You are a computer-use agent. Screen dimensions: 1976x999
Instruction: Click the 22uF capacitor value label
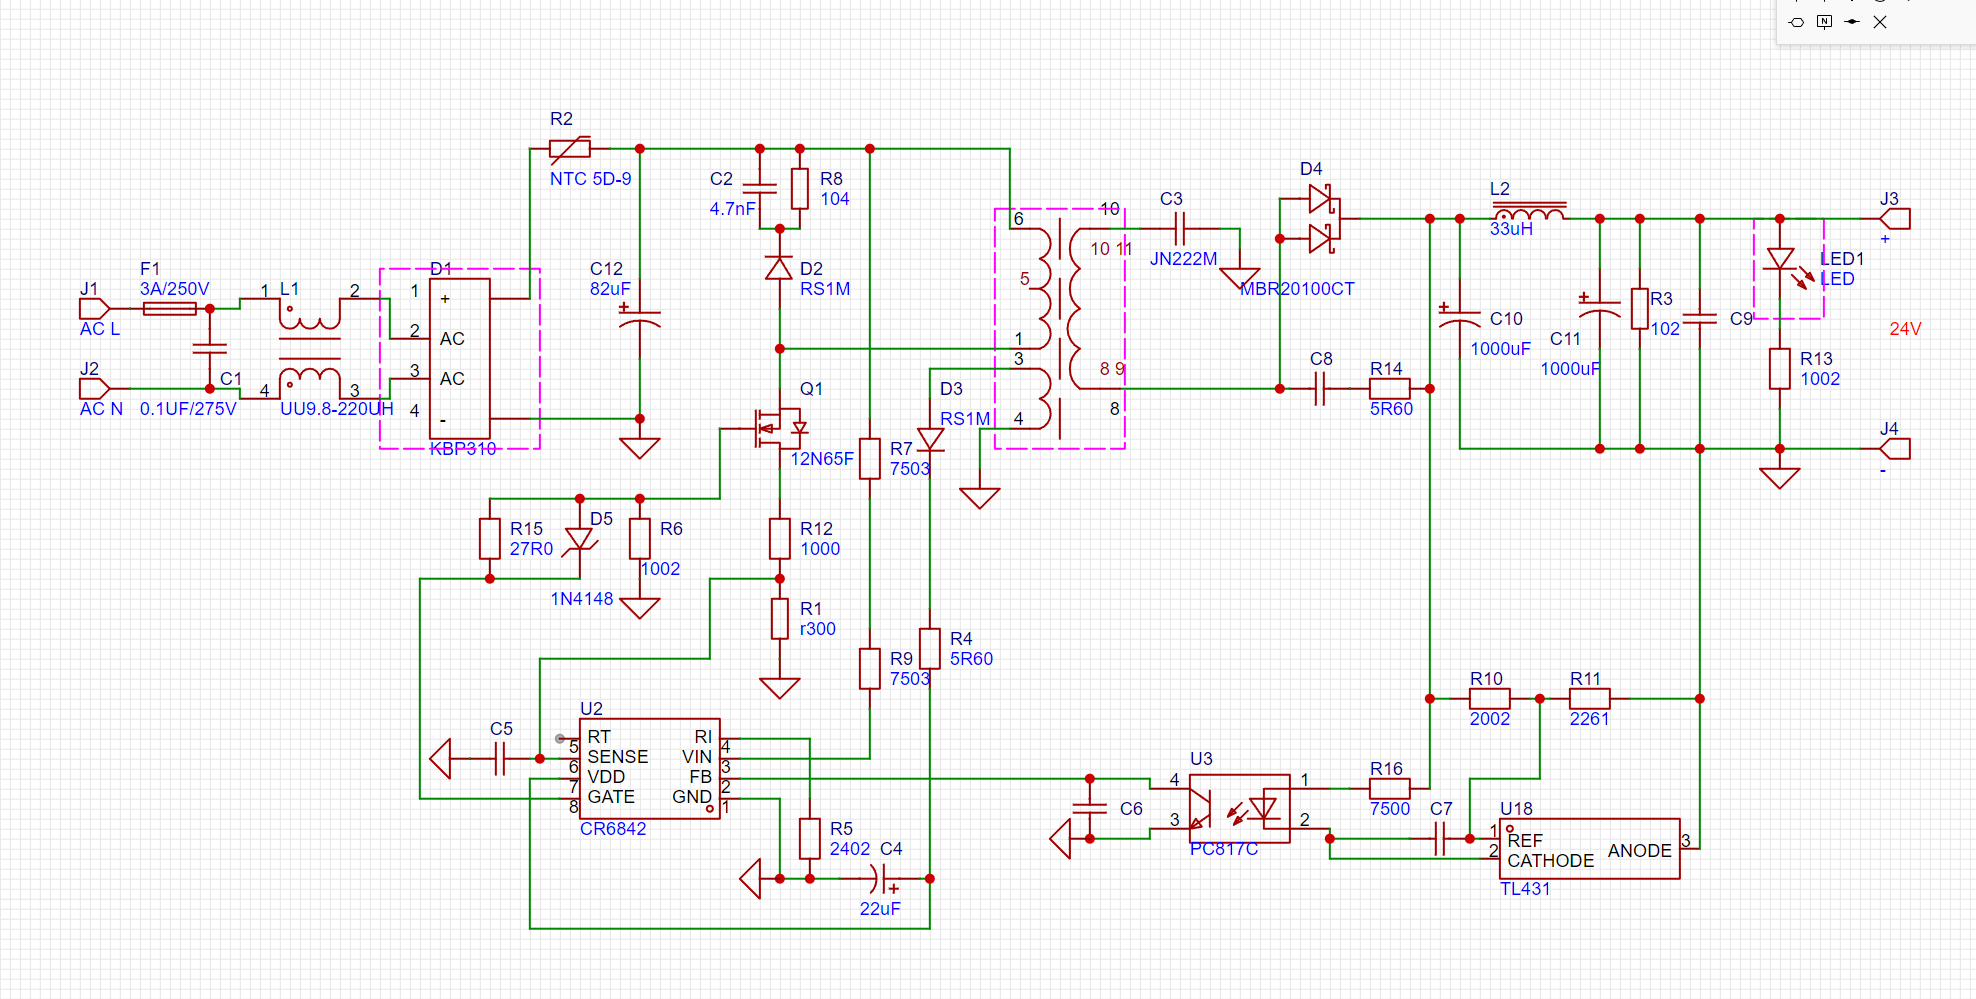[x=880, y=909]
